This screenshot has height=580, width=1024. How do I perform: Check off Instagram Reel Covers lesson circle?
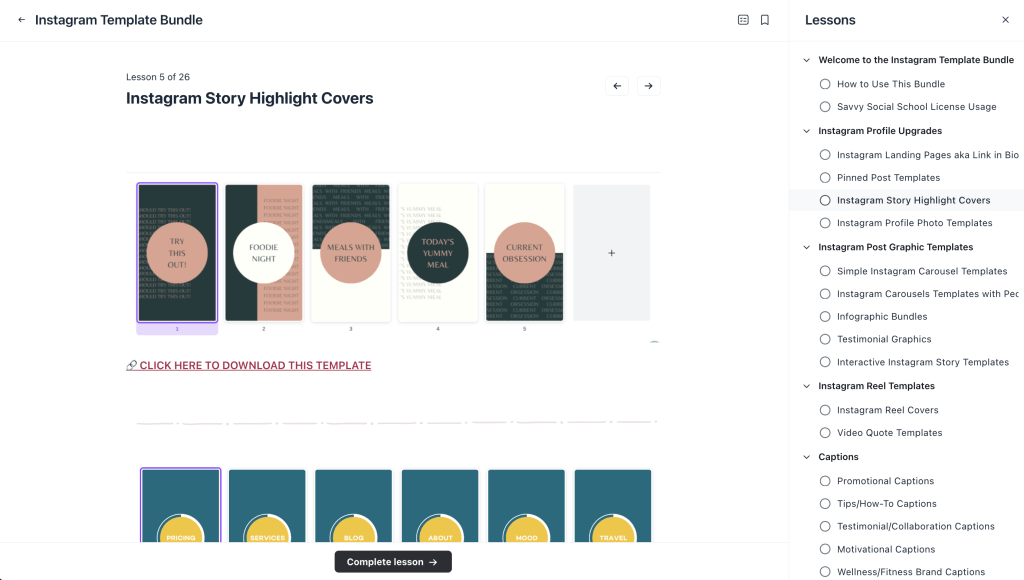[825, 410]
